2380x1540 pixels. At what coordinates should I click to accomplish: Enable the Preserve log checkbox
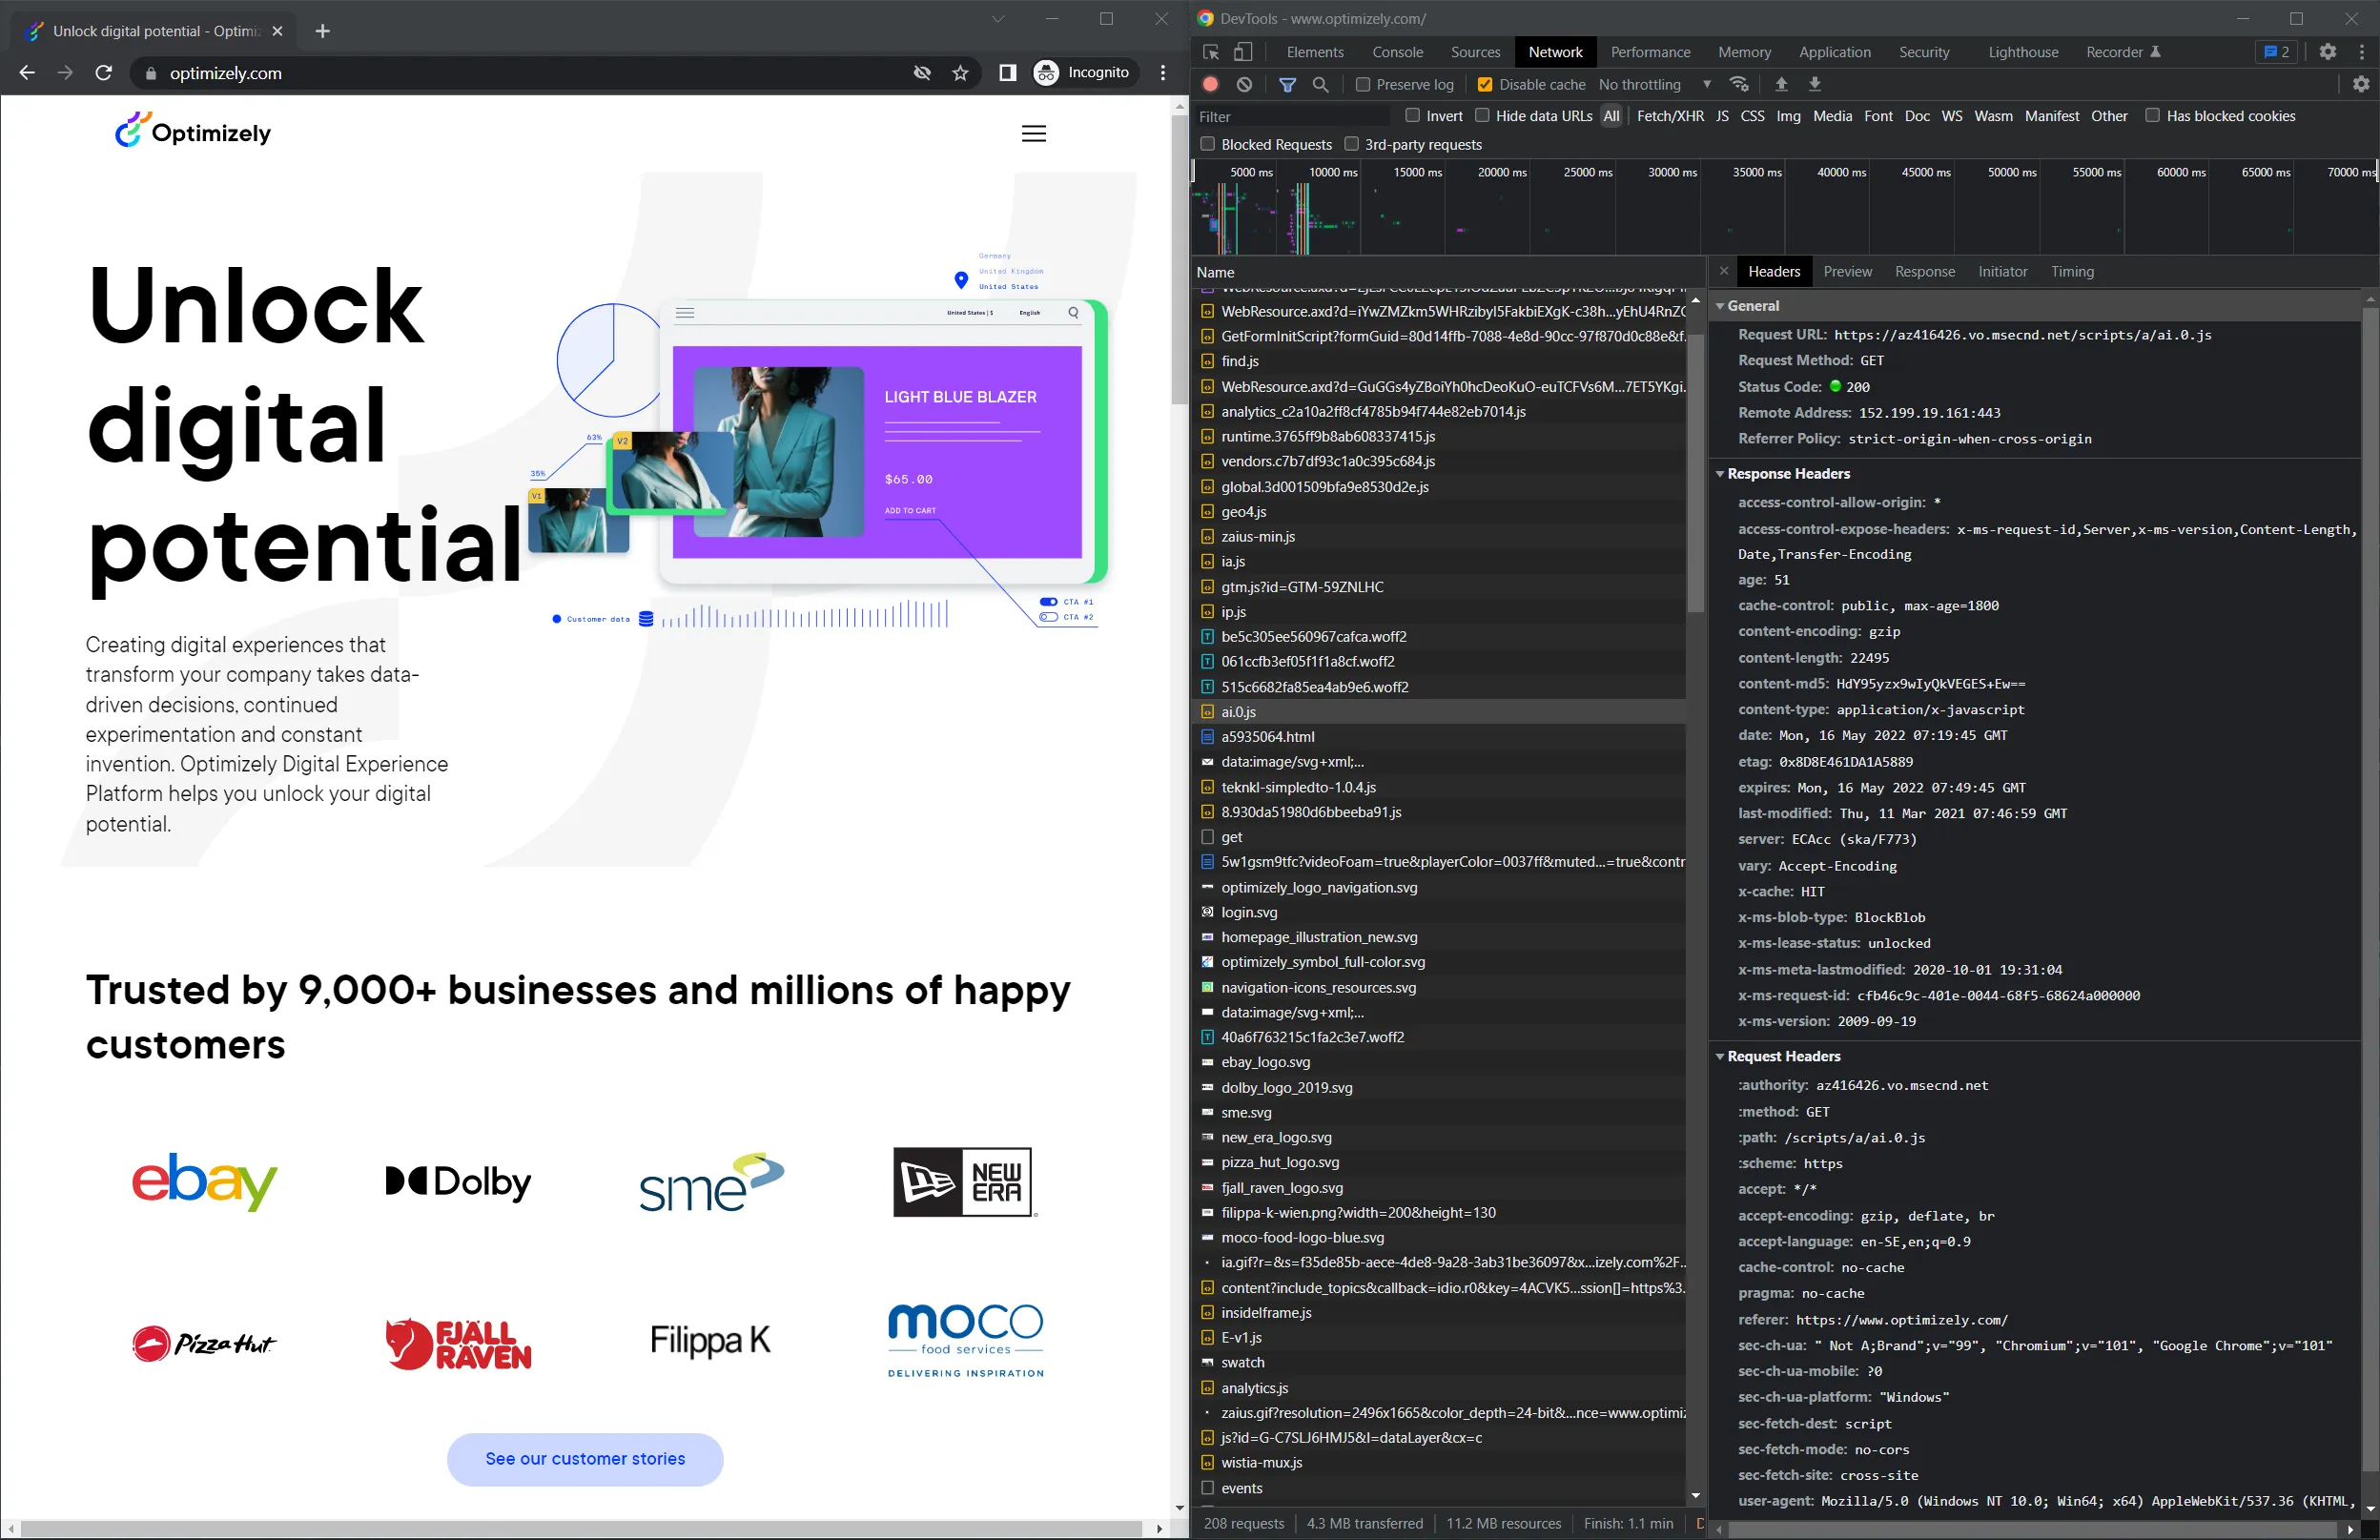[x=1362, y=85]
